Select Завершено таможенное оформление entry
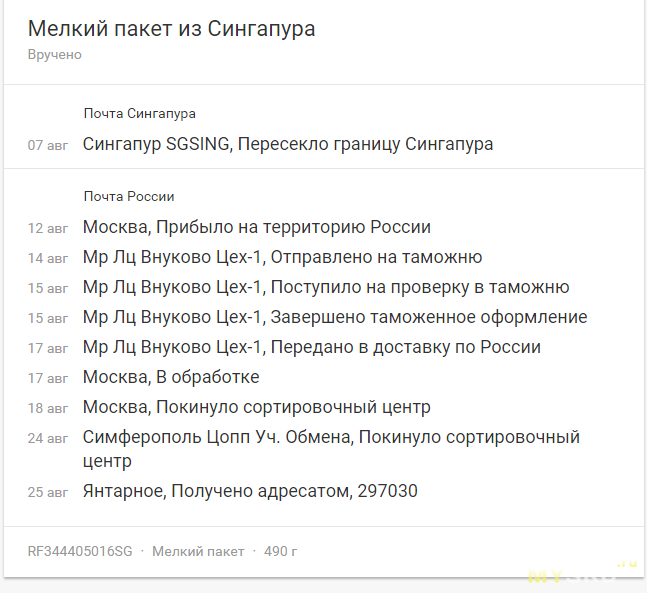Image resolution: width=647 pixels, height=593 pixels. pos(335,317)
